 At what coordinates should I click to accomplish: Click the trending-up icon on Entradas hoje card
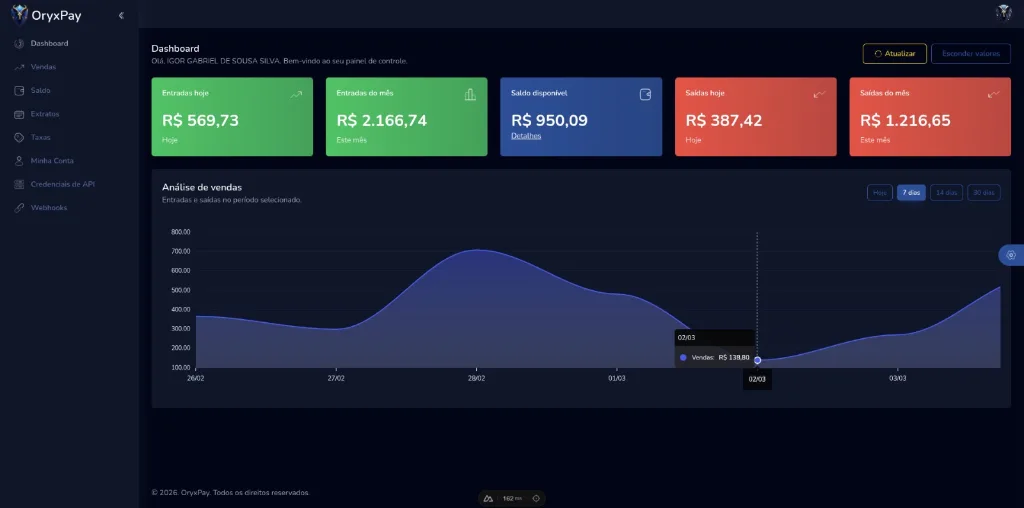tap(296, 95)
